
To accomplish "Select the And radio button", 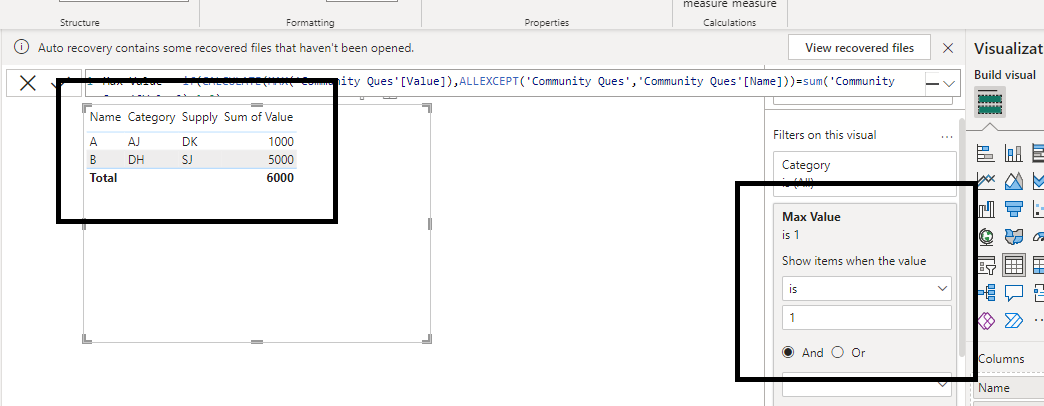I will (x=788, y=353).
